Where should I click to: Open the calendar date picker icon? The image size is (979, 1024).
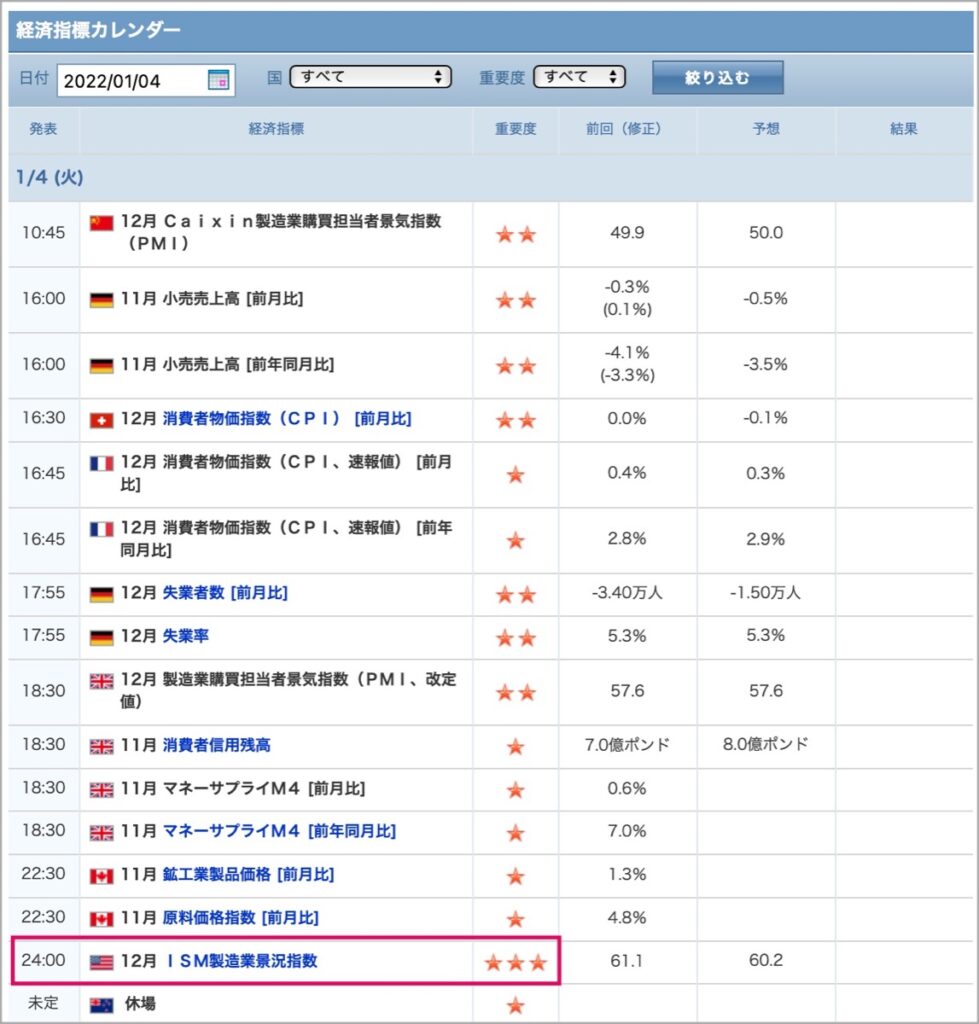click(218, 80)
